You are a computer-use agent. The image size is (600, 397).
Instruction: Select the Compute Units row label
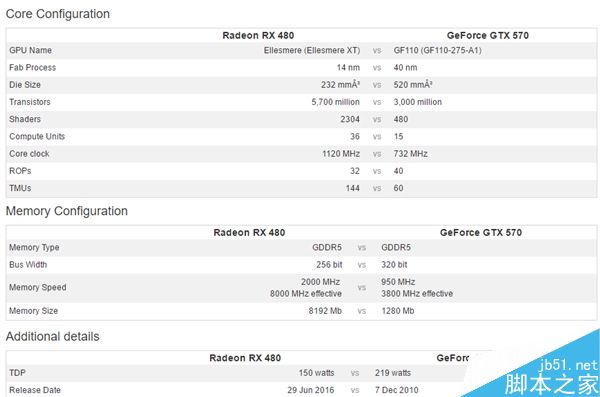coord(37,137)
